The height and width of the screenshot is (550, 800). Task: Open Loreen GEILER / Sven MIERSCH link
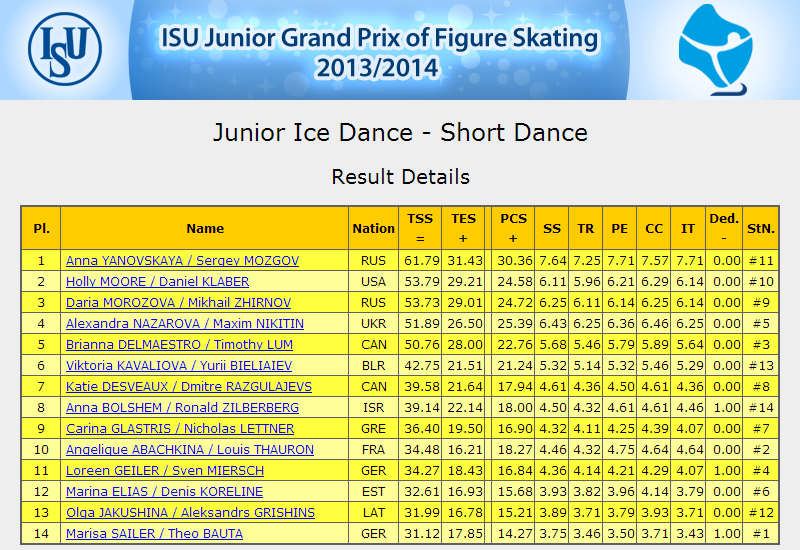pyautogui.click(x=165, y=470)
